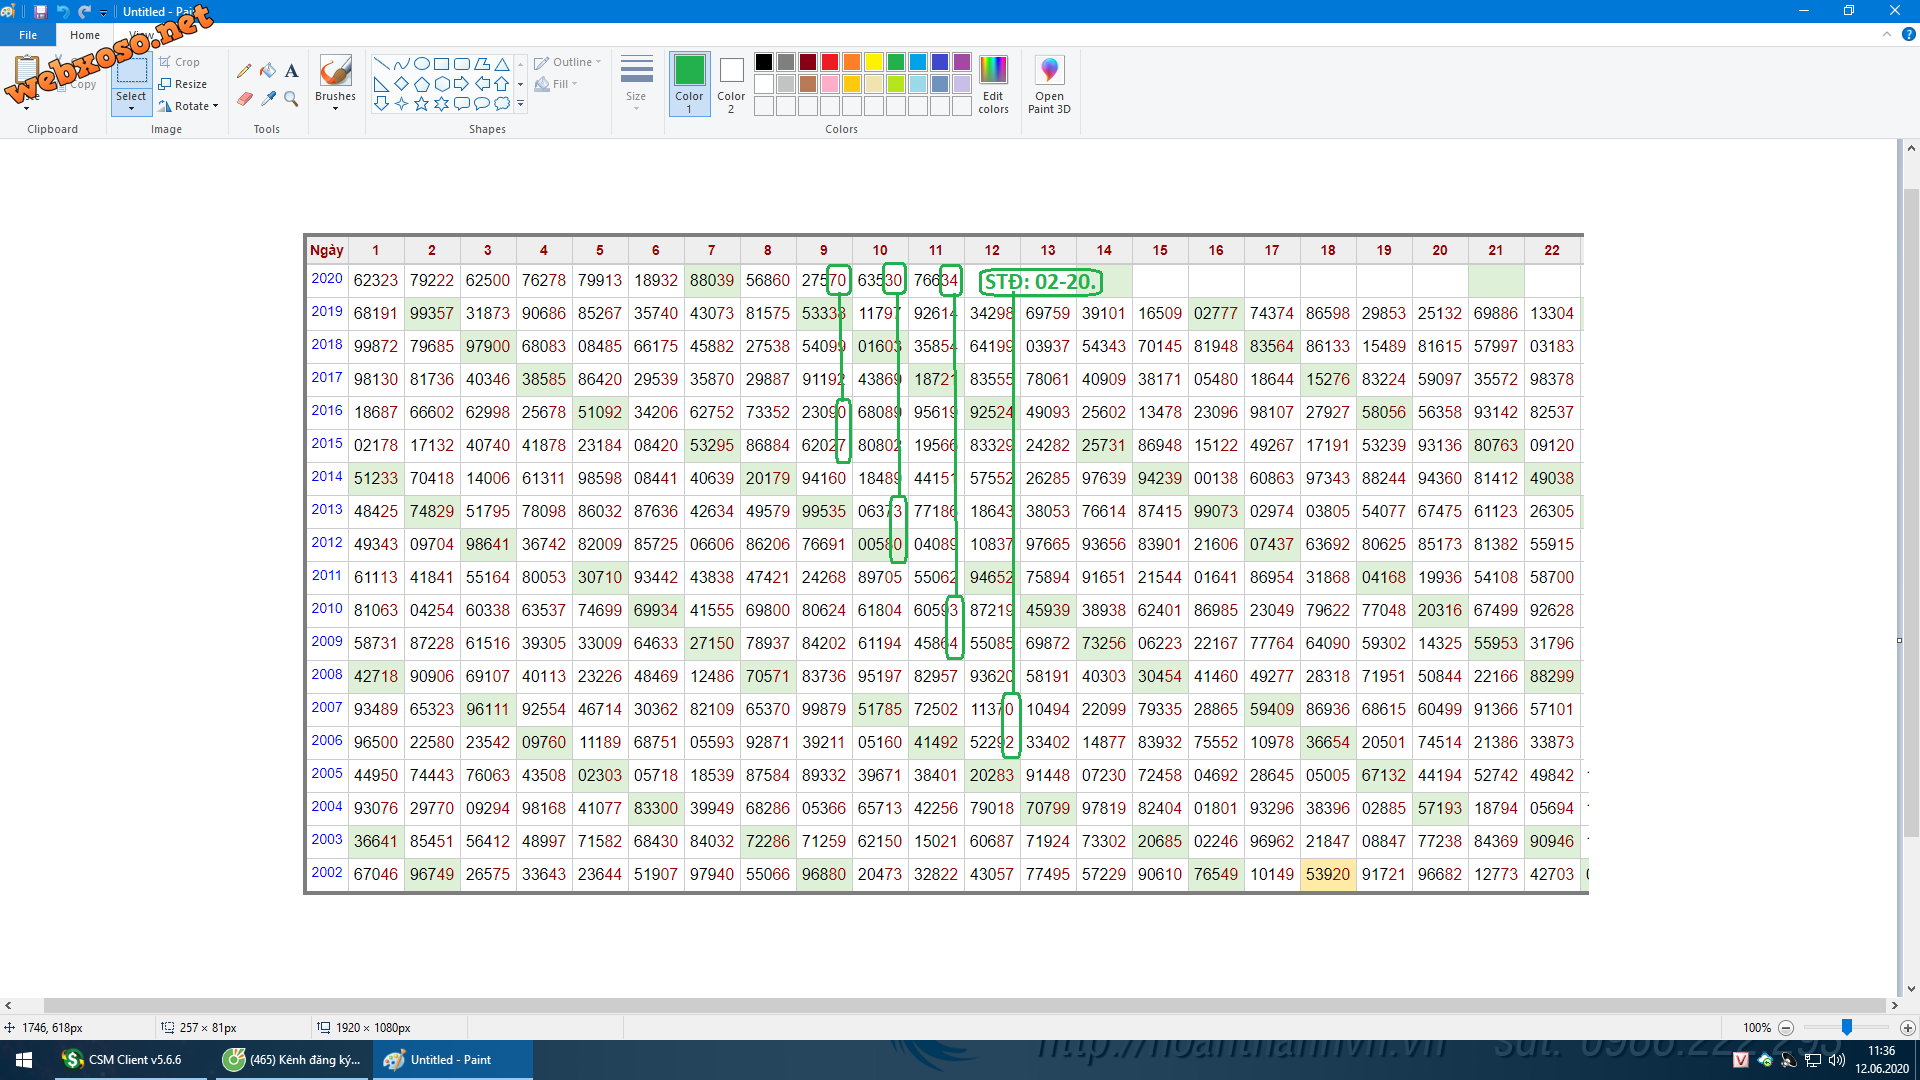Redo the action in title bar

84,11
